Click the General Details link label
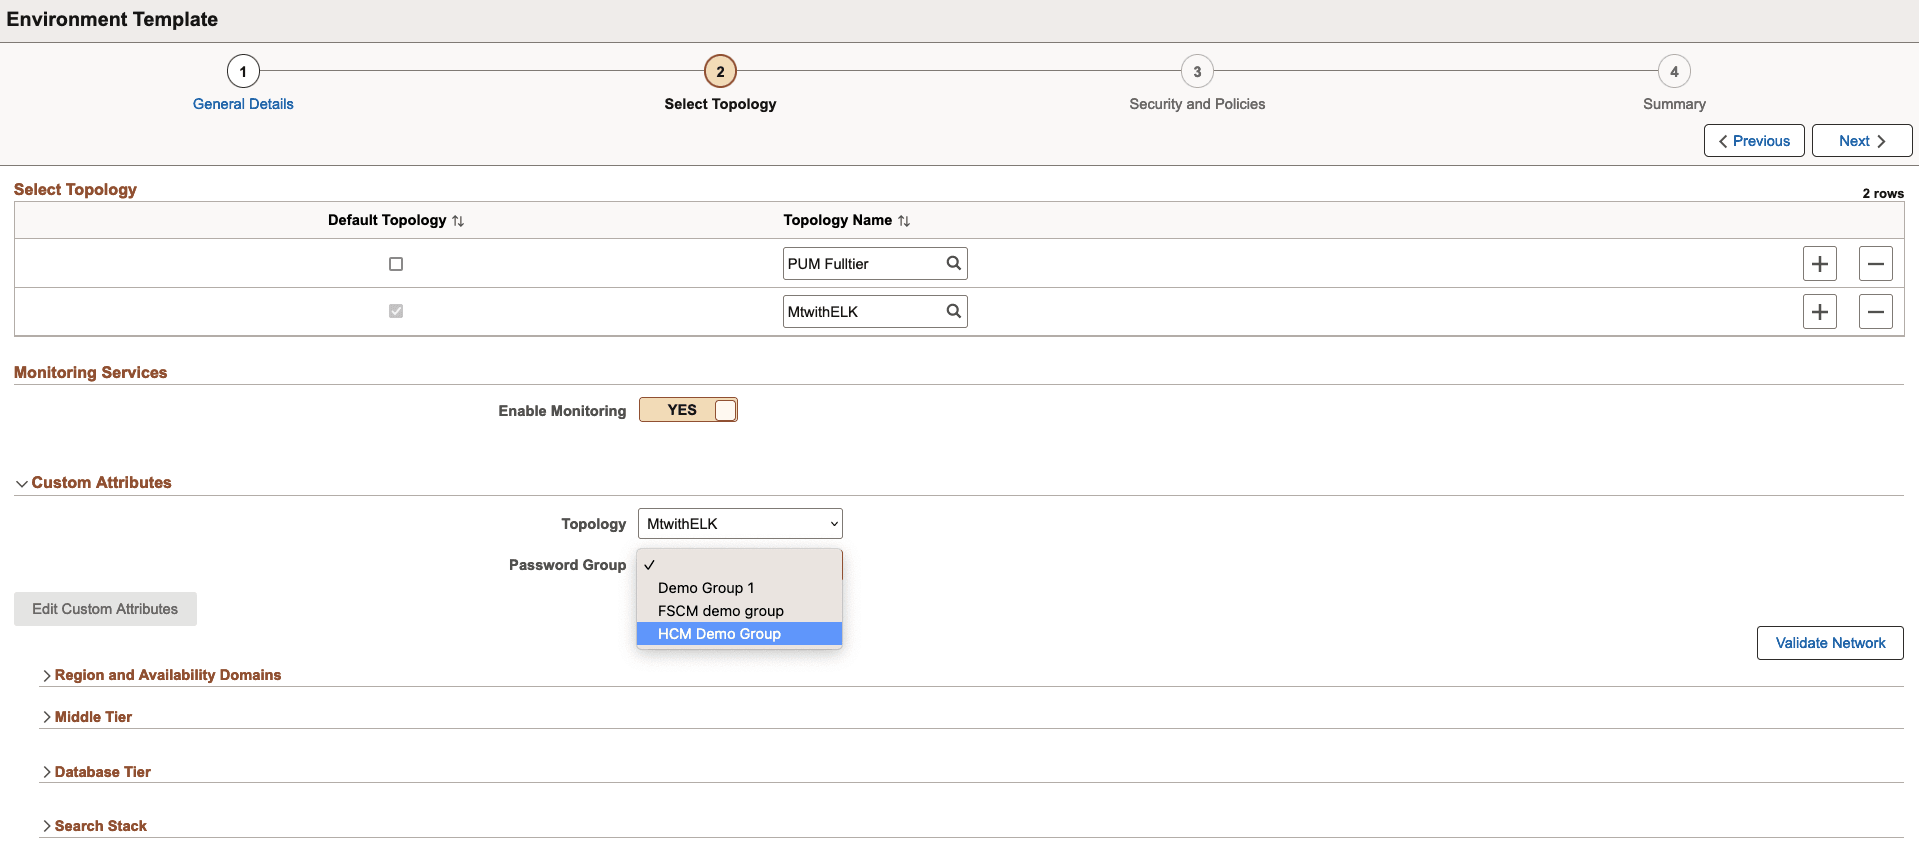 (x=243, y=104)
